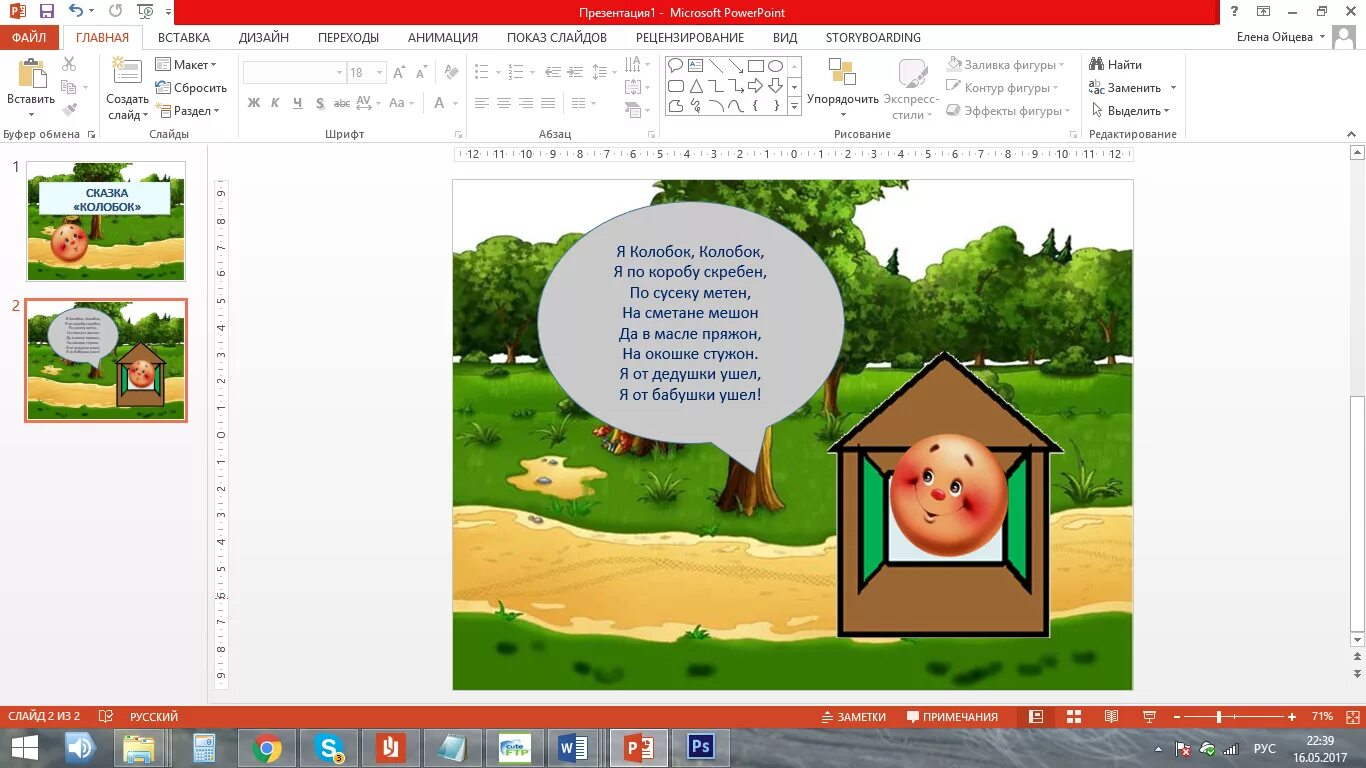Viewport: 1366px width, 768px height.
Task: Switch to the ПЕРЕХОДЫ tab
Action: 348,37
